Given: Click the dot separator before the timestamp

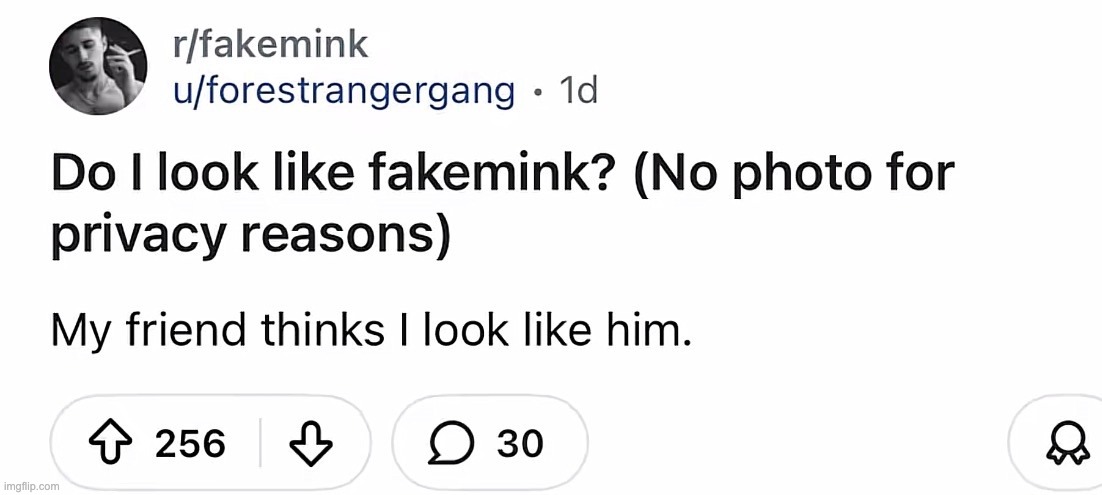Looking at the screenshot, I should pos(538,92).
